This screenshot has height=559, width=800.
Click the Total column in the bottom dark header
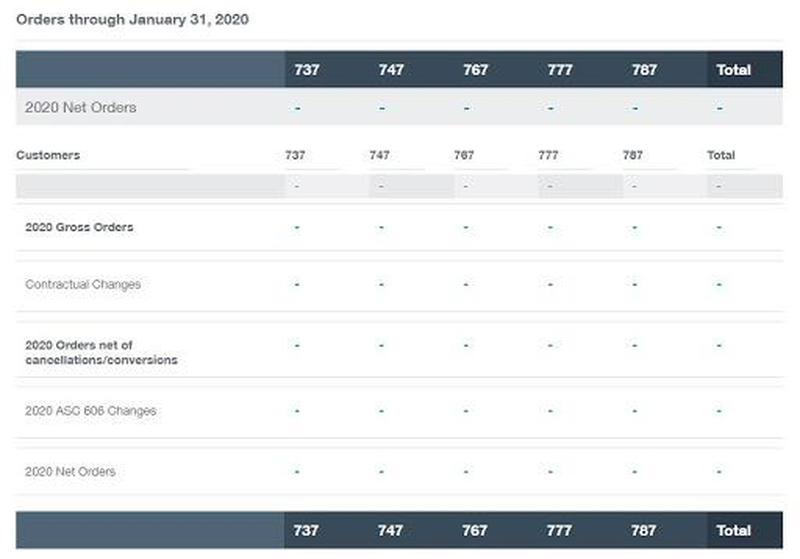[x=734, y=530]
